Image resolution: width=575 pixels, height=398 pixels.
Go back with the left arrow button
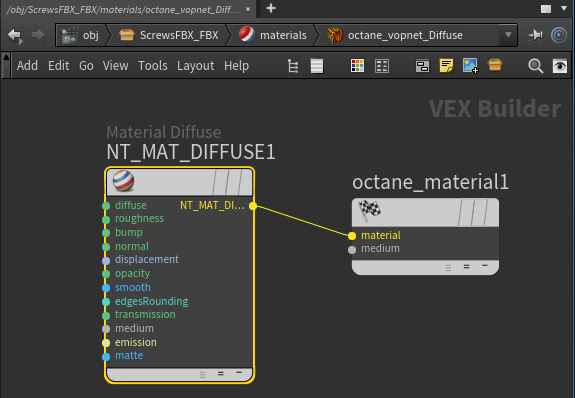click(x=15, y=36)
